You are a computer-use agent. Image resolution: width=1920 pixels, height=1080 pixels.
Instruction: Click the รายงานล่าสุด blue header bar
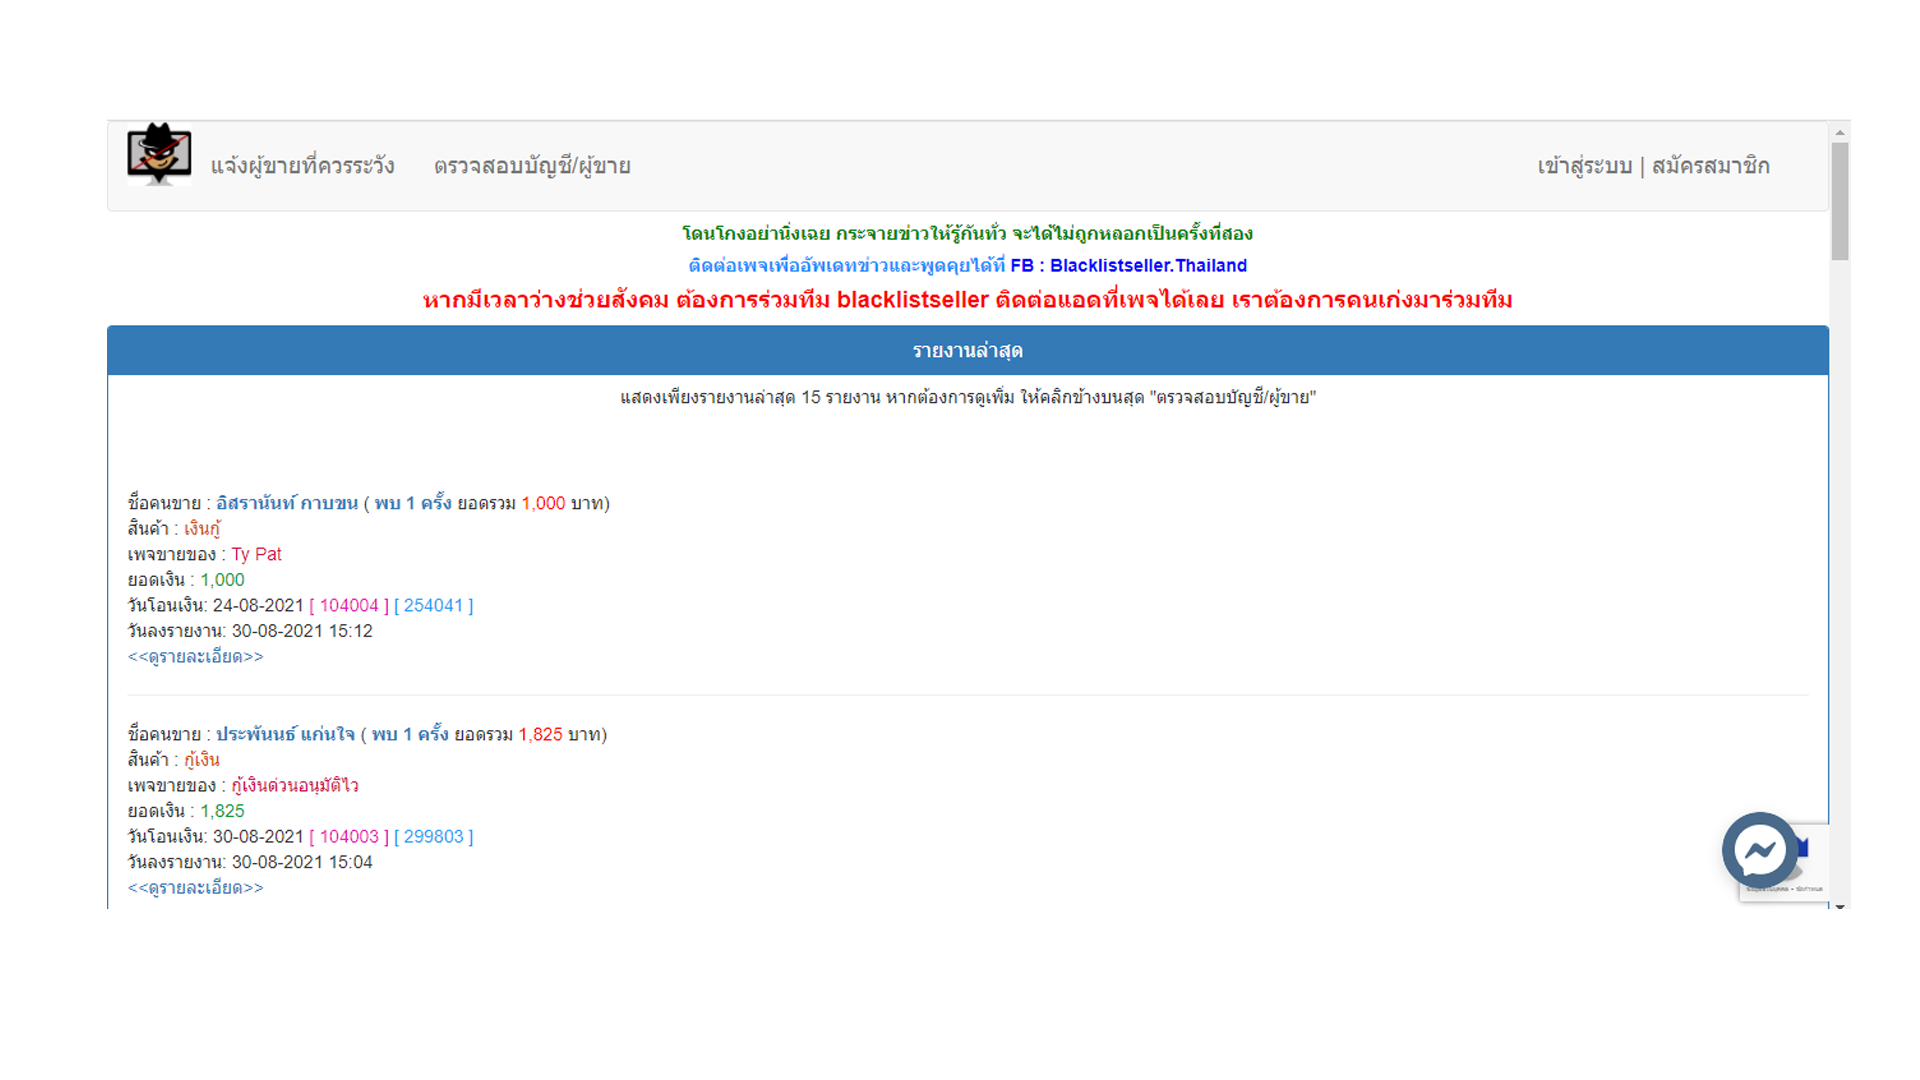[967, 351]
